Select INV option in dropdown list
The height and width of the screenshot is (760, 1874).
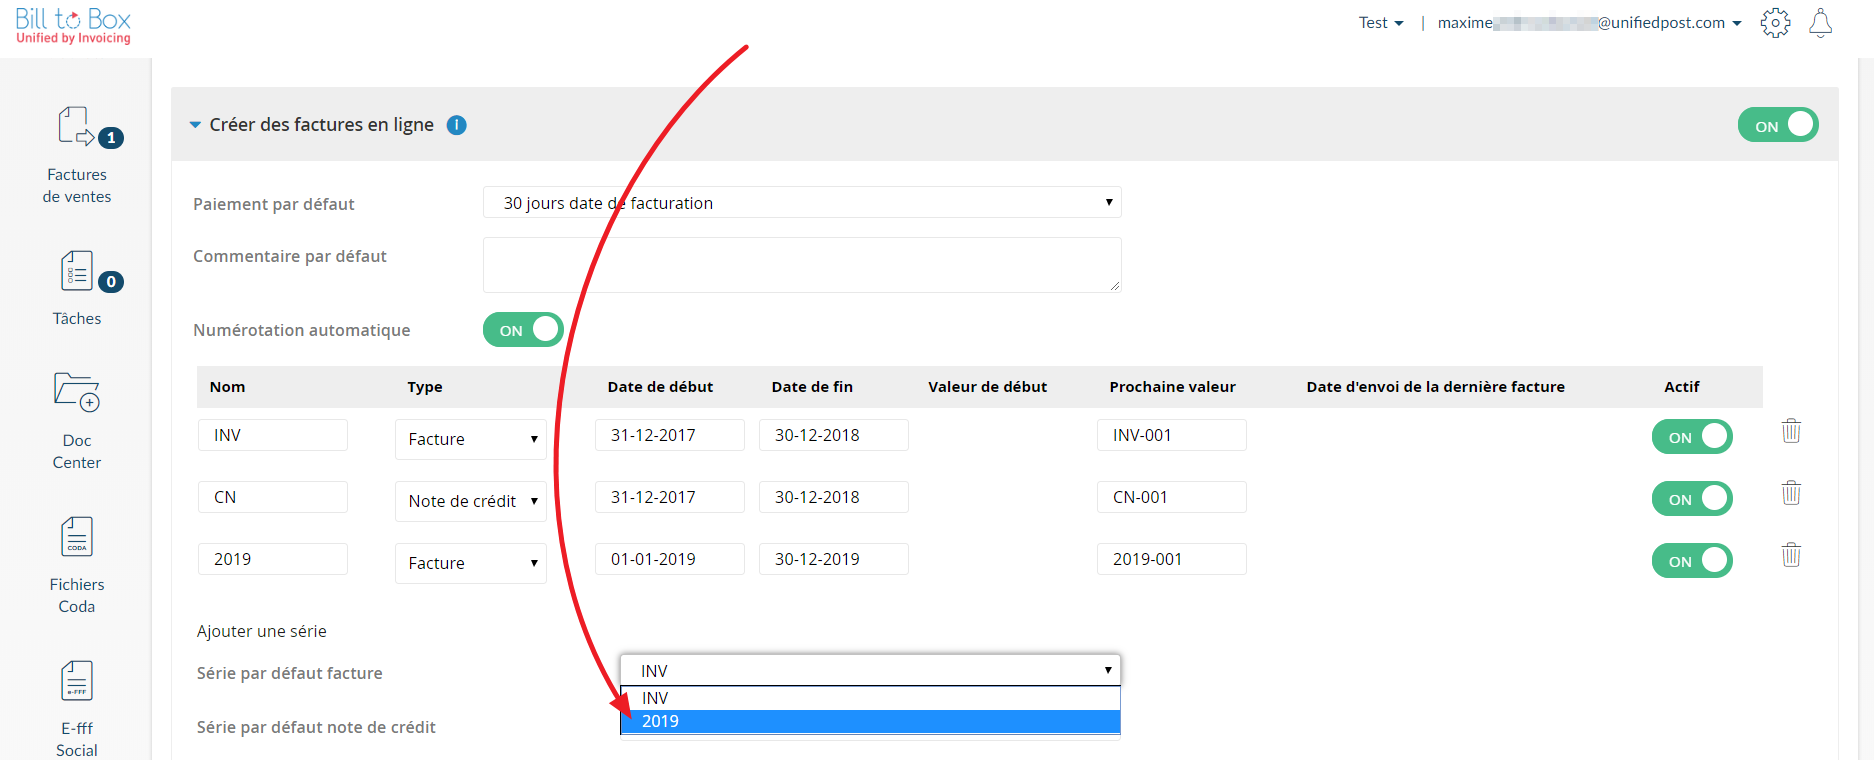(870, 698)
